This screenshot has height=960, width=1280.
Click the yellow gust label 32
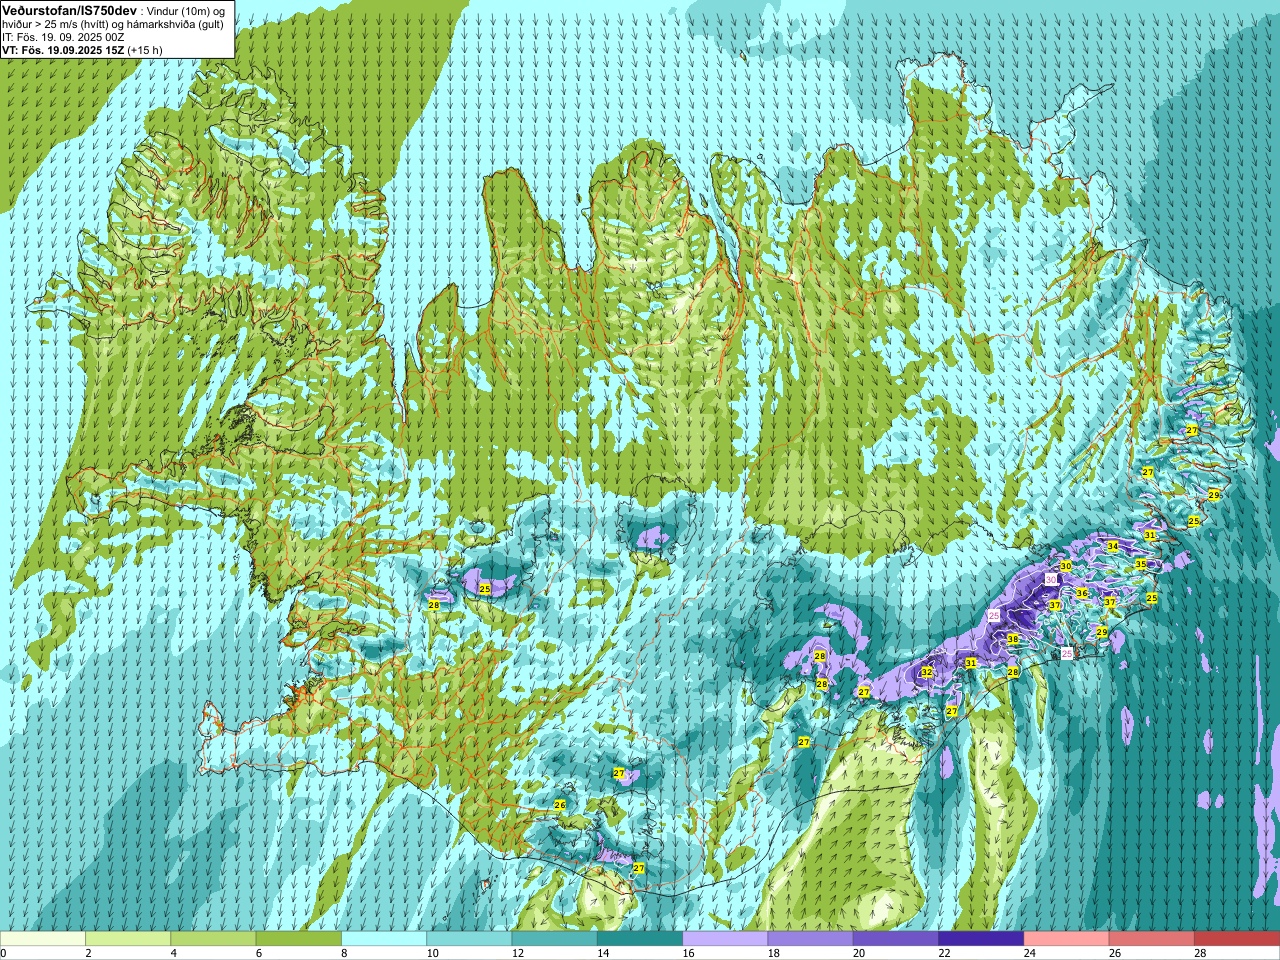tap(927, 672)
